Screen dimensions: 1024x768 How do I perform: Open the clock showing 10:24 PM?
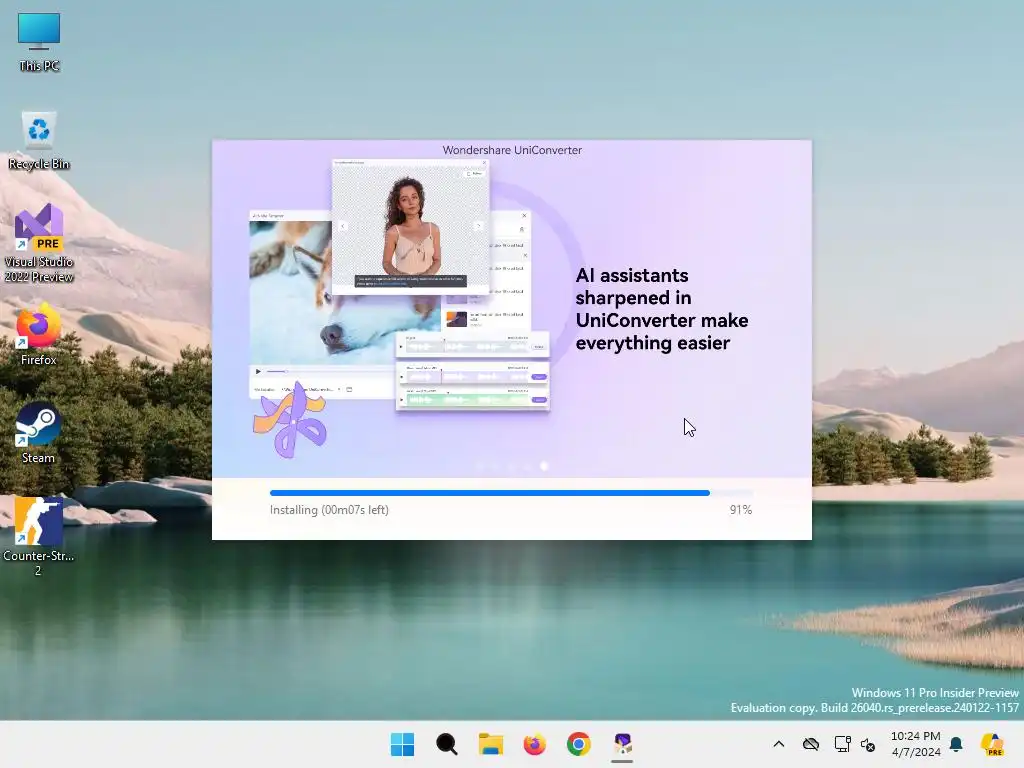coord(916,744)
